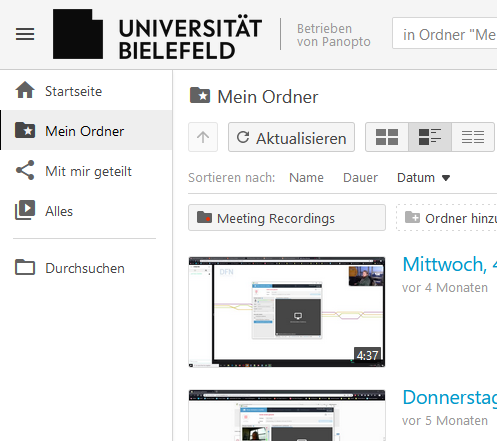Viewport: 497px width, 441px height.
Task: Switch to grid tile view
Action: coord(387,137)
